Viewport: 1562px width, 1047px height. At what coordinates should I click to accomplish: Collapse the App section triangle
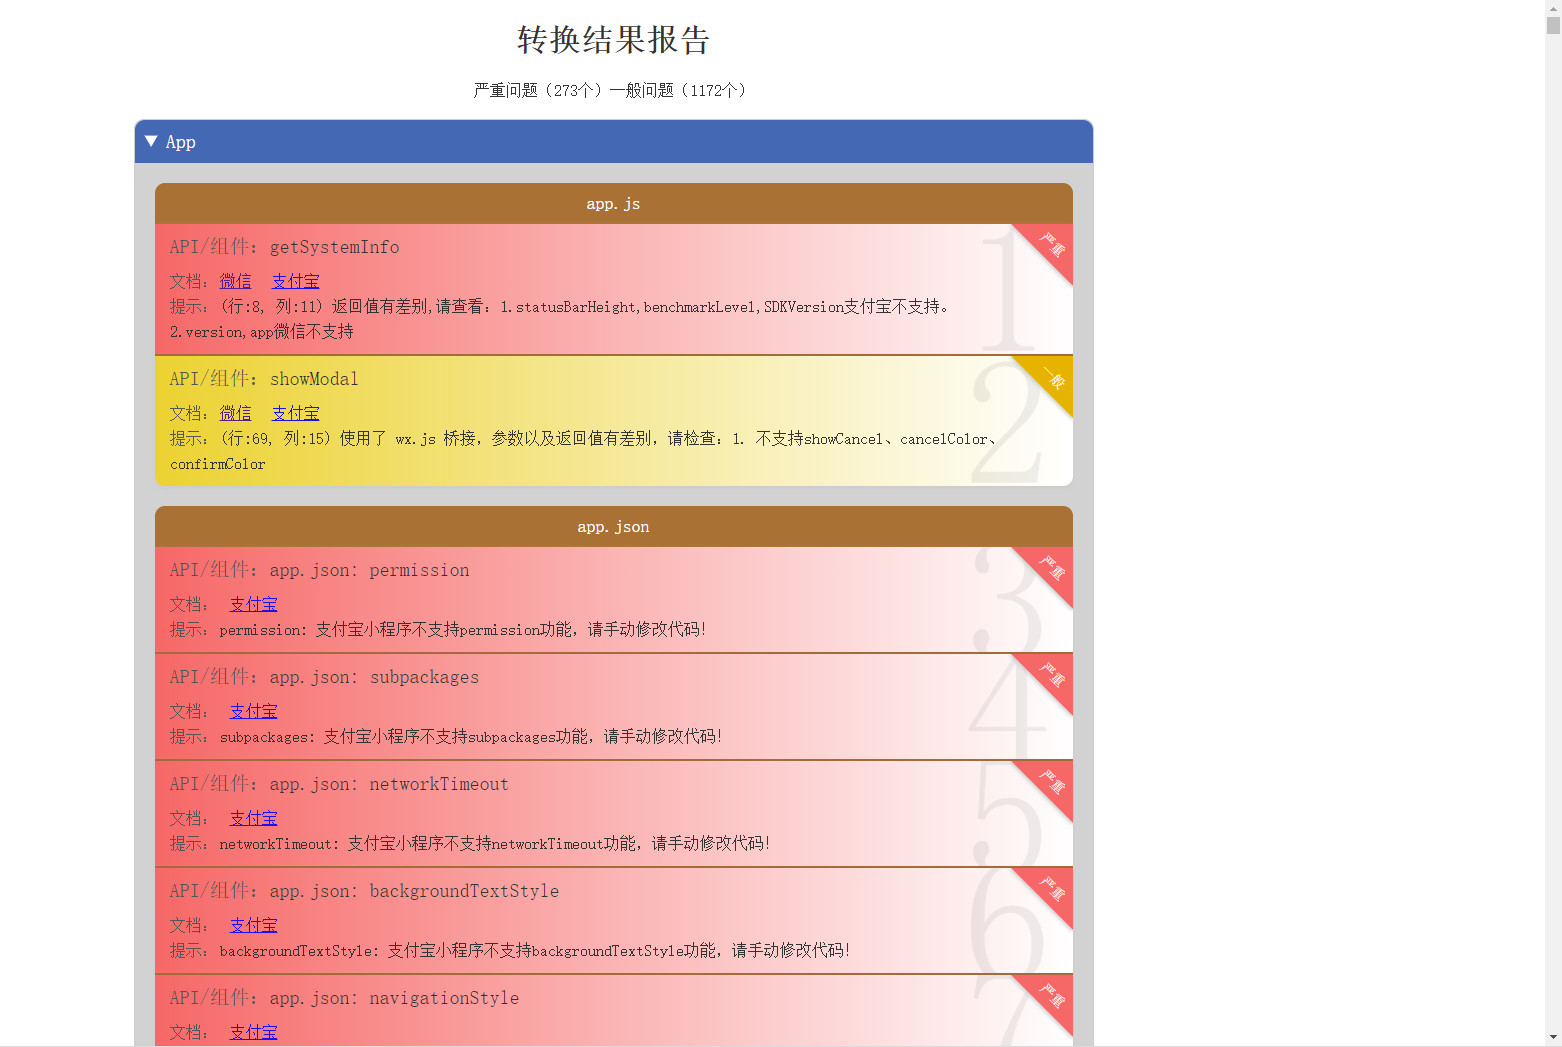point(151,141)
